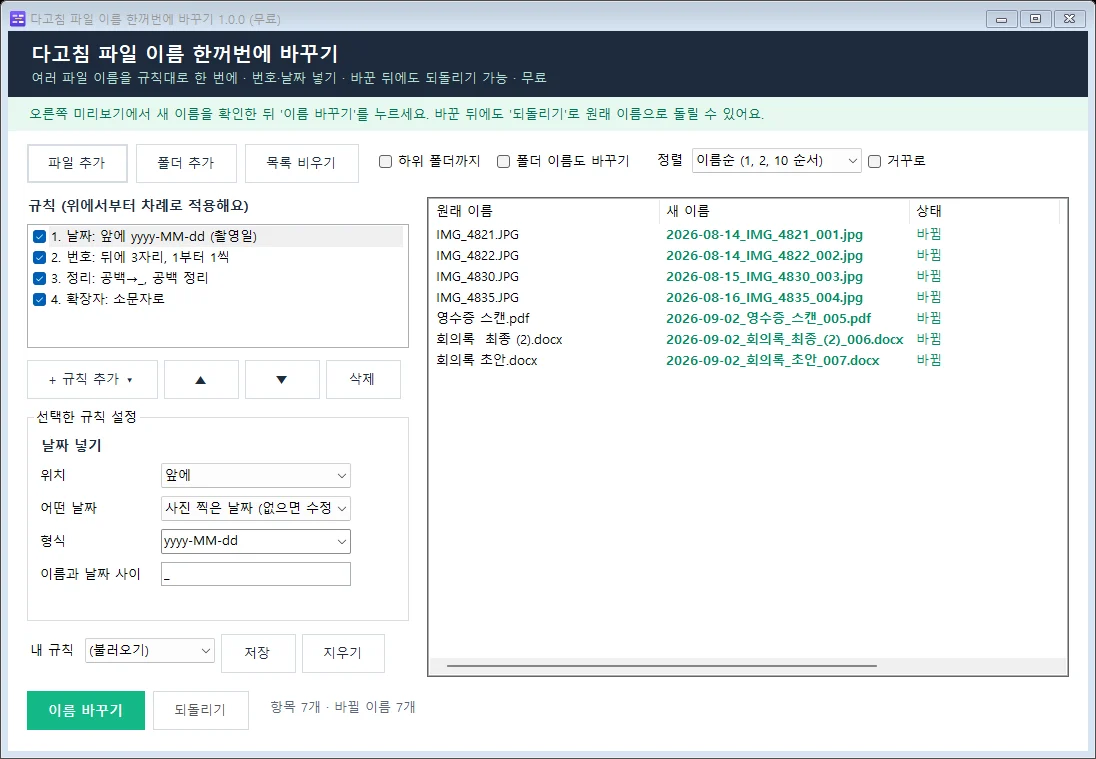Select 영수증 스캔.pdf in the file list
1096x759 pixels.
coord(483,319)
